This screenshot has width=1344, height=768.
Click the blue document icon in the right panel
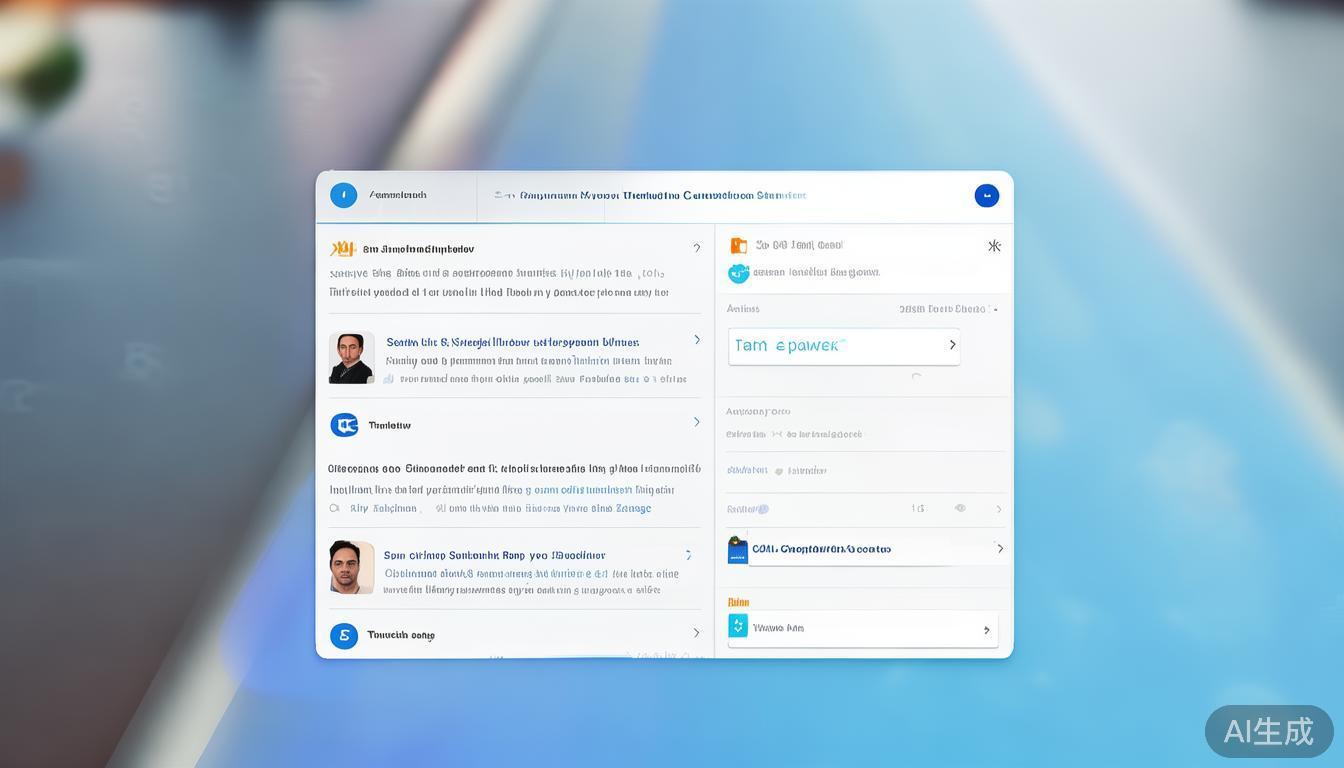(737, 549)
